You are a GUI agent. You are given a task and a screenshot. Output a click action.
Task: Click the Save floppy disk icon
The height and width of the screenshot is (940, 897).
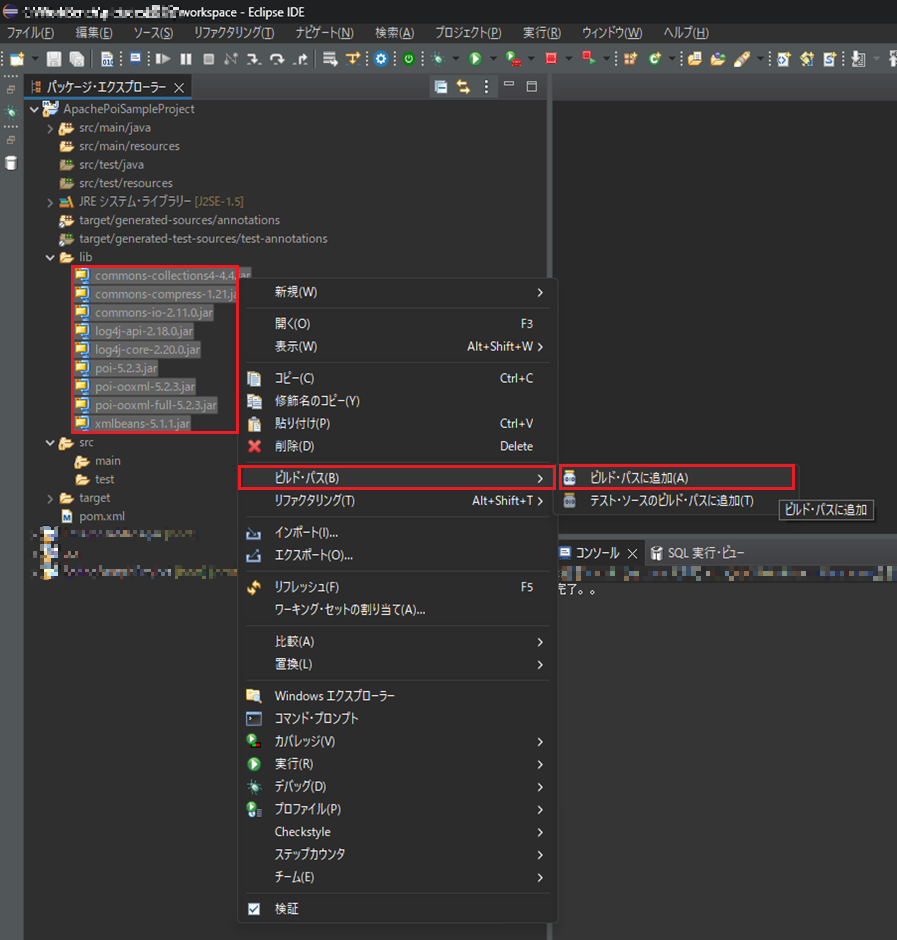pos(54,59)
